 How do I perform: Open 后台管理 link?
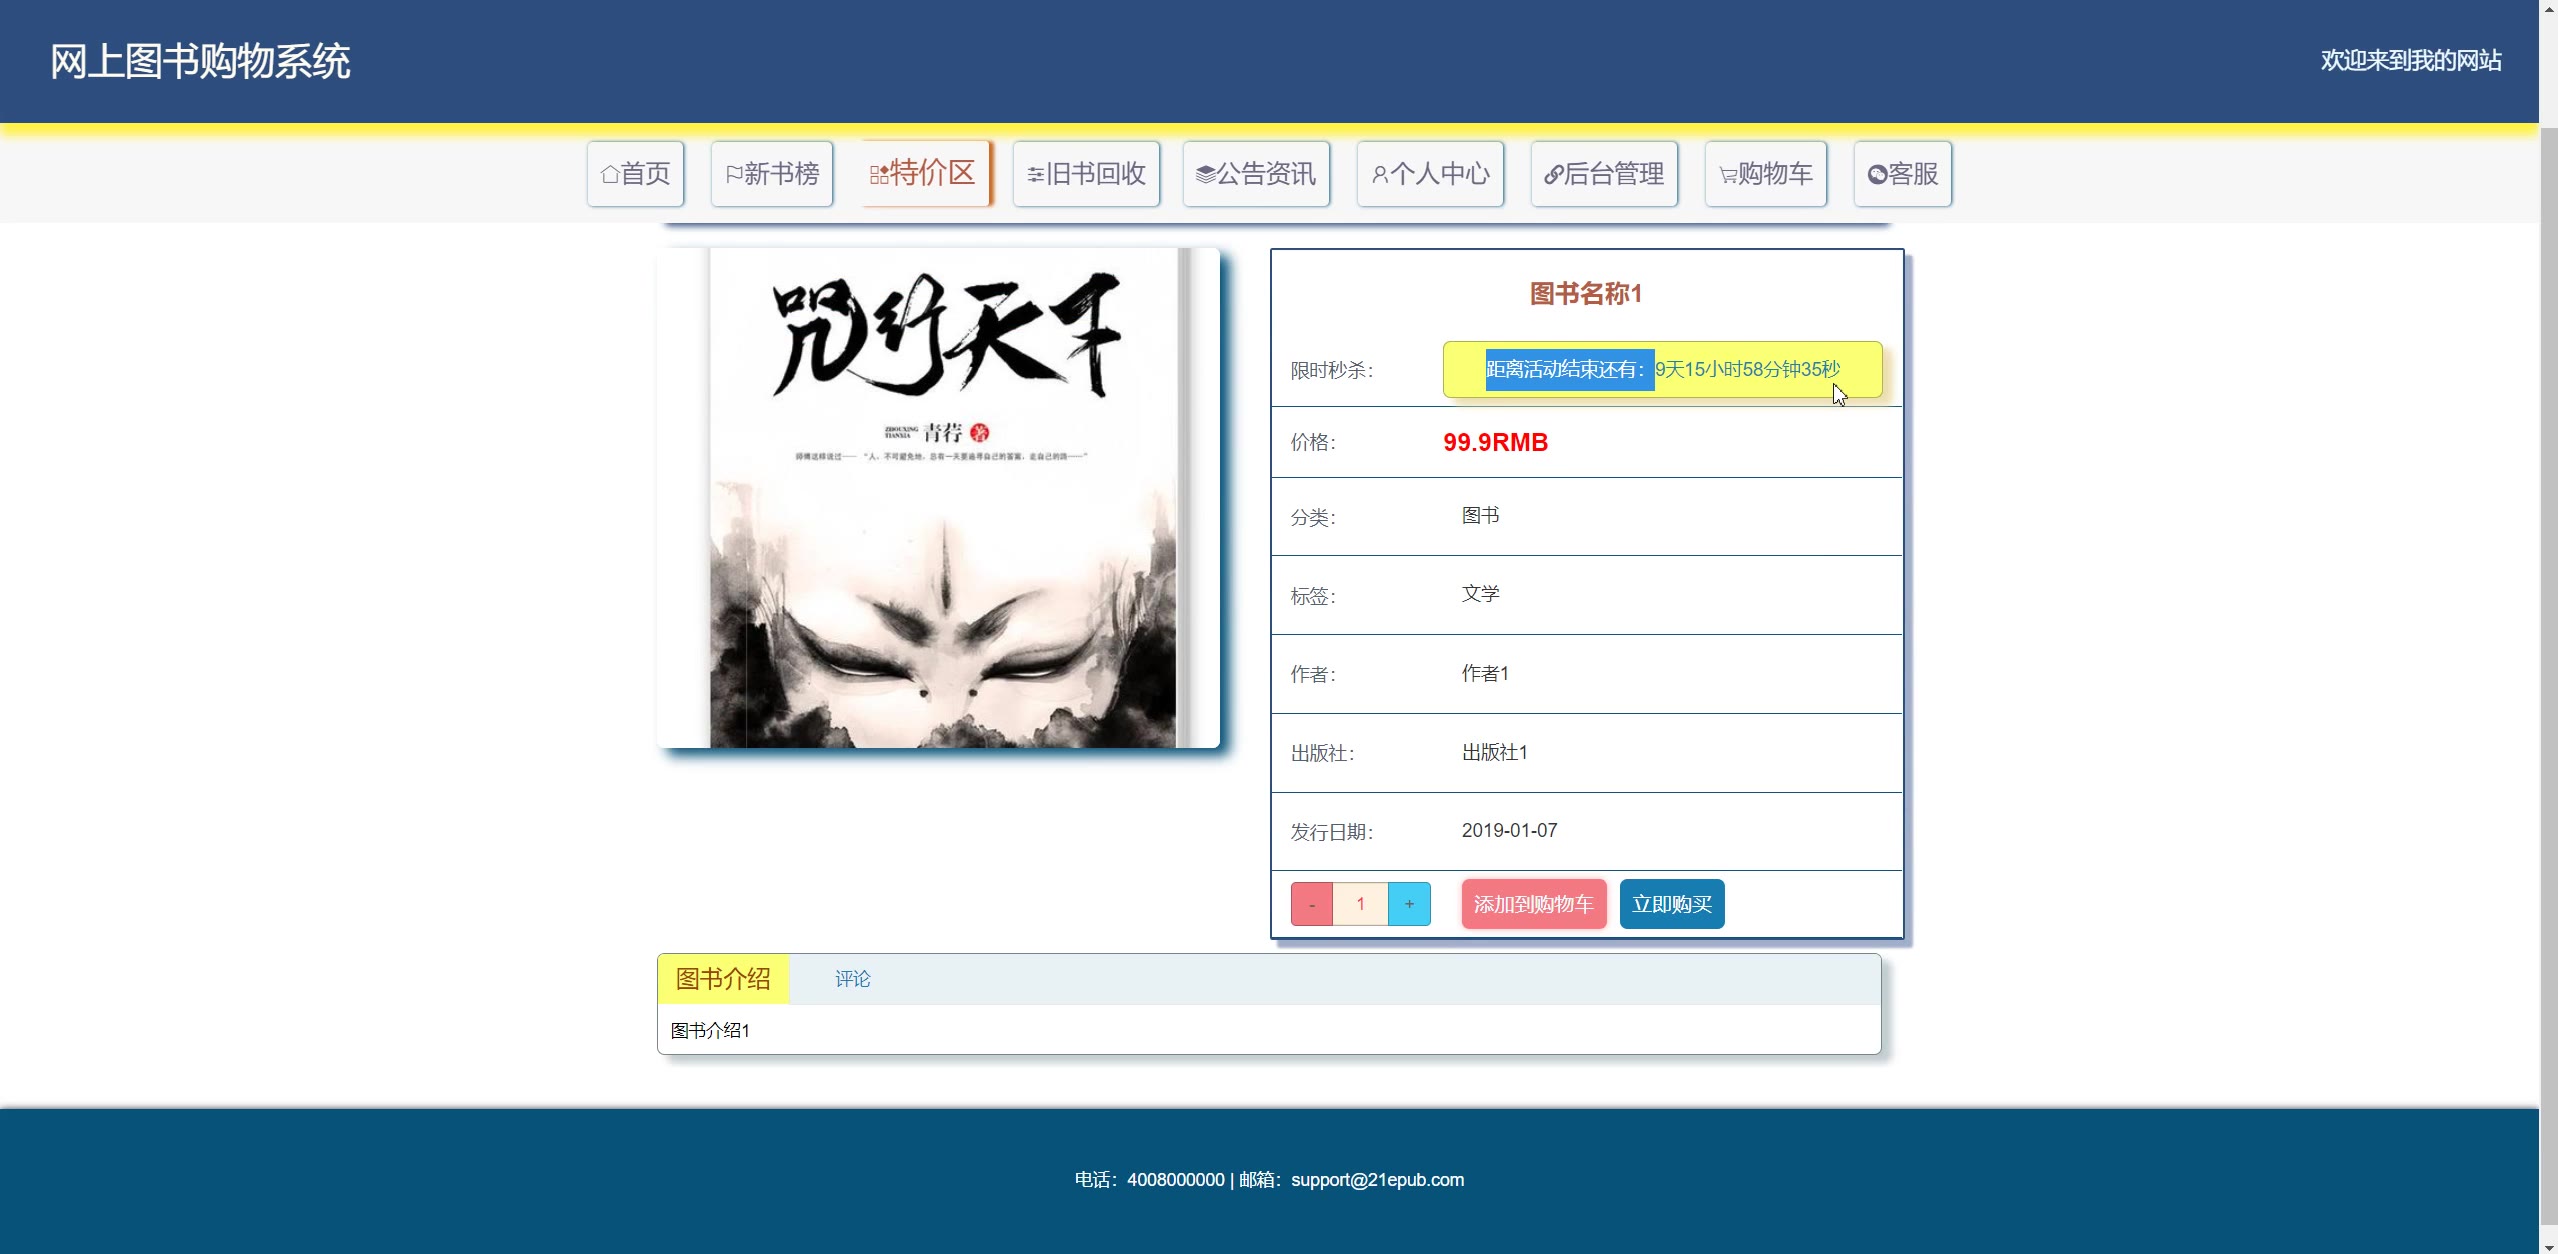[x=1604, y=174]
